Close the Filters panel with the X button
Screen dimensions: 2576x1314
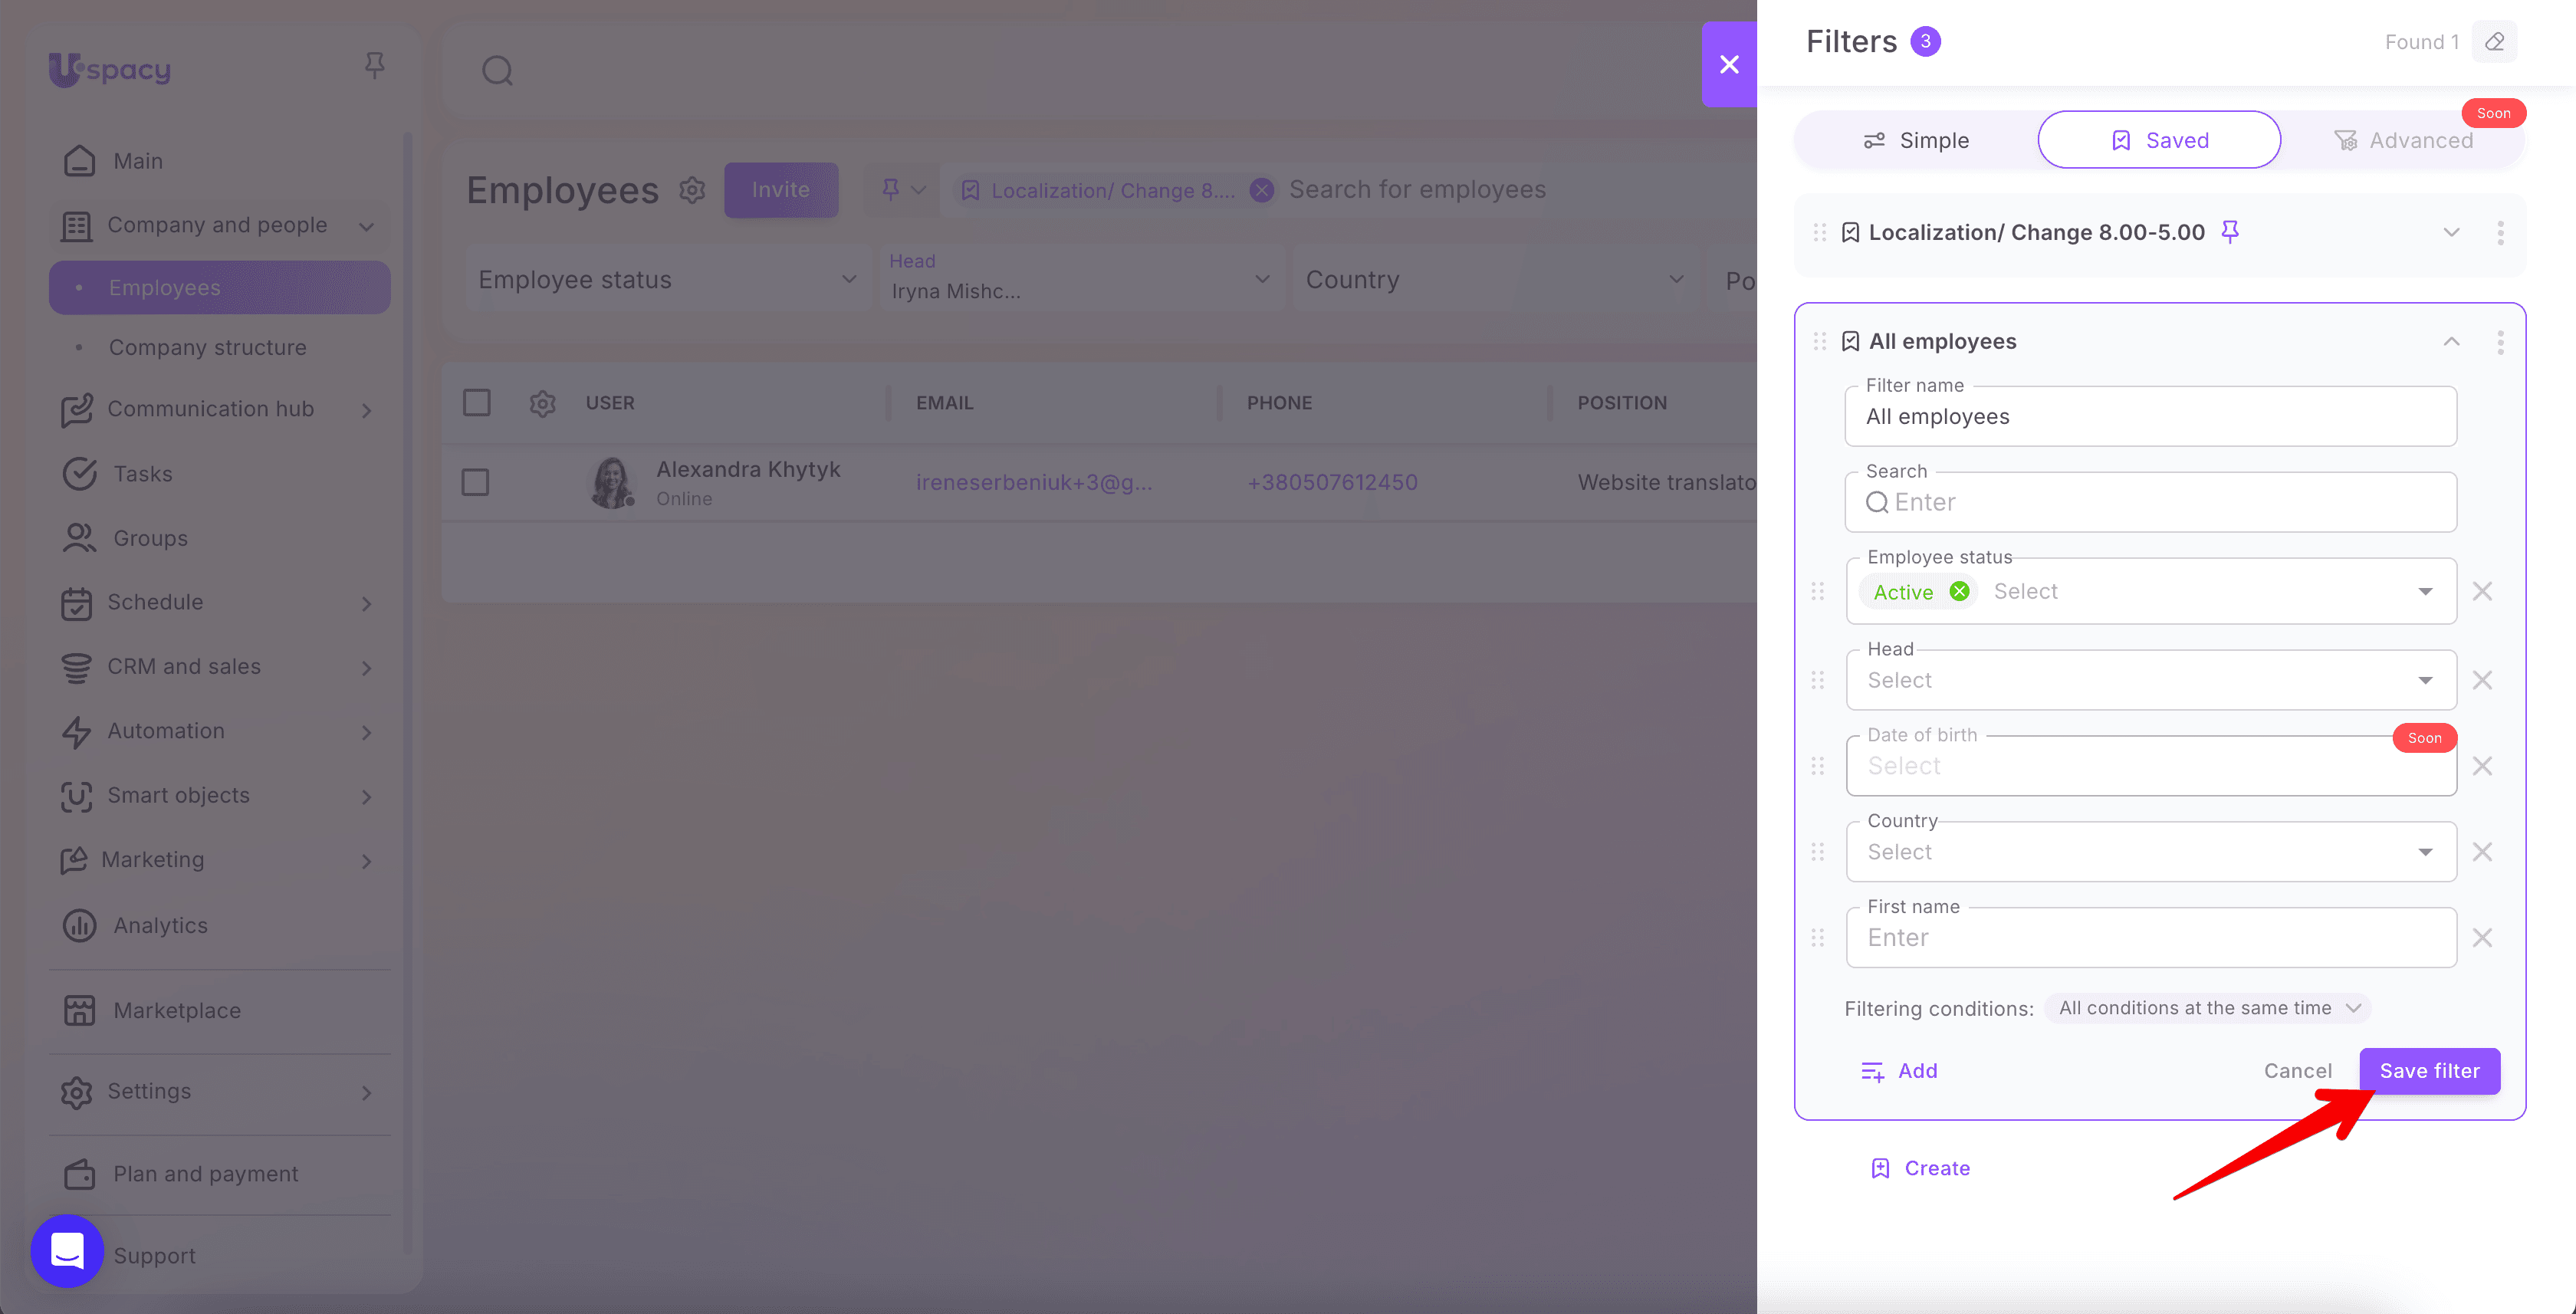[1729, 65]
